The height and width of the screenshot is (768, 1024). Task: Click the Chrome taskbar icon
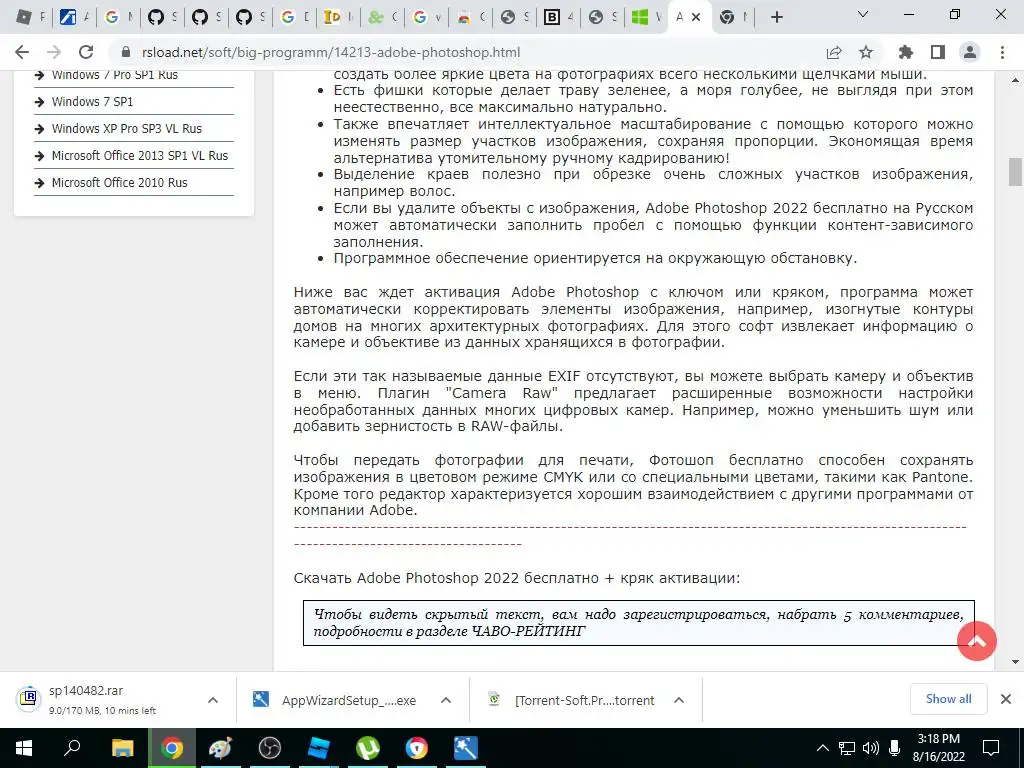pyautogui.click(x=172, y=748)
